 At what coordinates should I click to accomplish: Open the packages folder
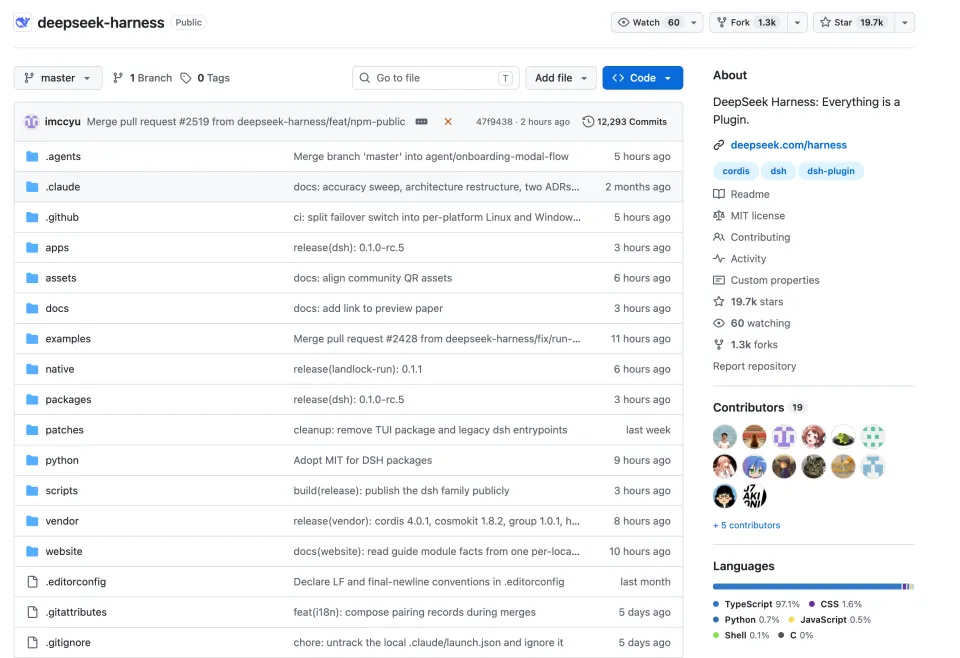tap(68, 400)
